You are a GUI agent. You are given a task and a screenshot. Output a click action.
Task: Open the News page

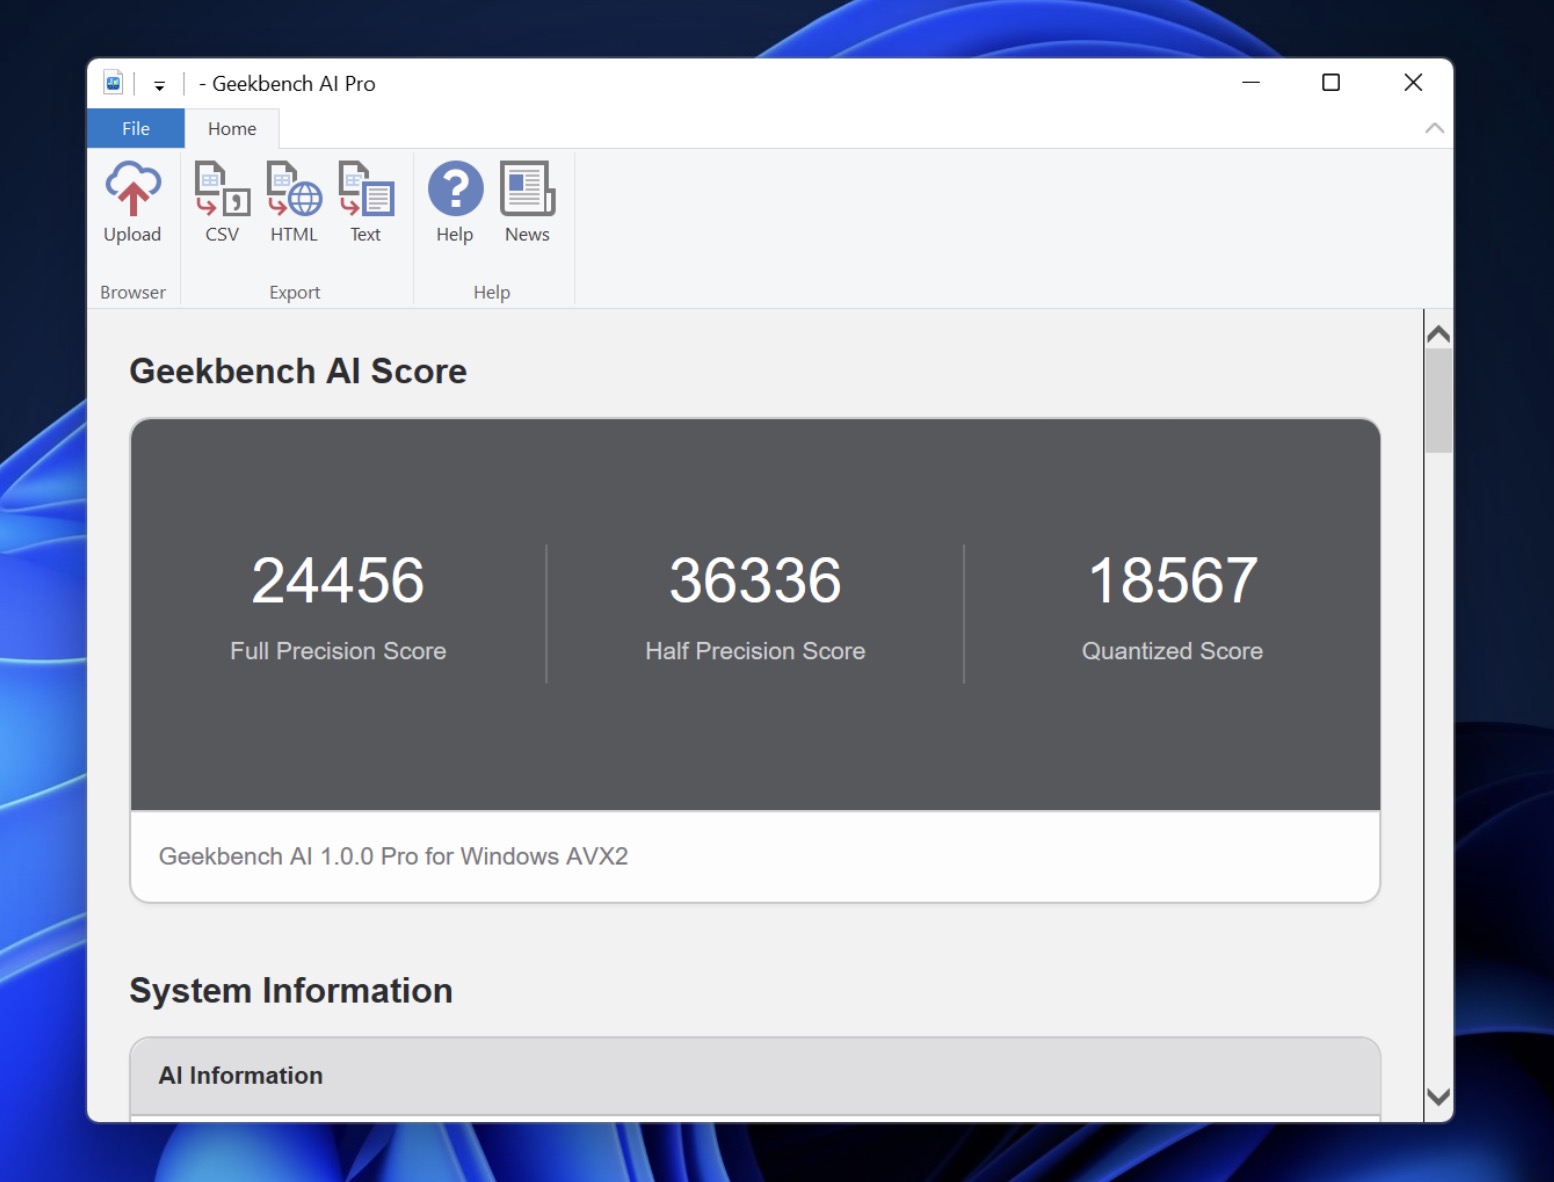coord(527,203)
